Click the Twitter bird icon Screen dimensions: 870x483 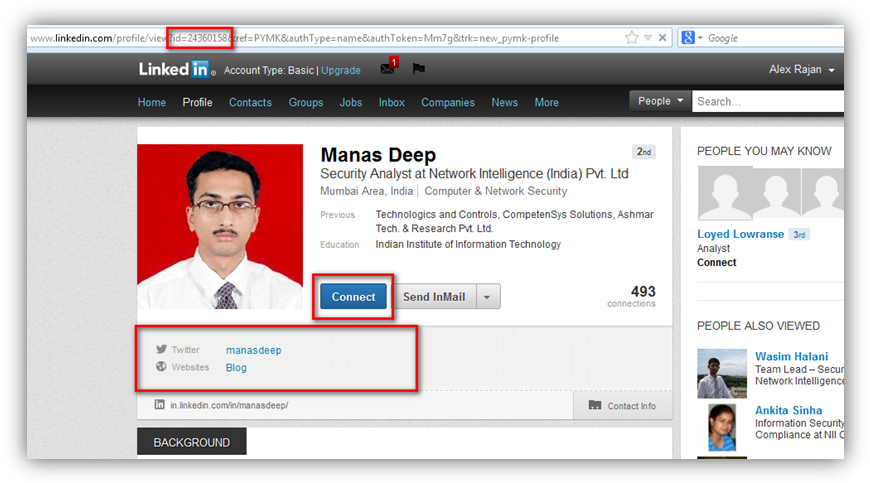[161, 349]
